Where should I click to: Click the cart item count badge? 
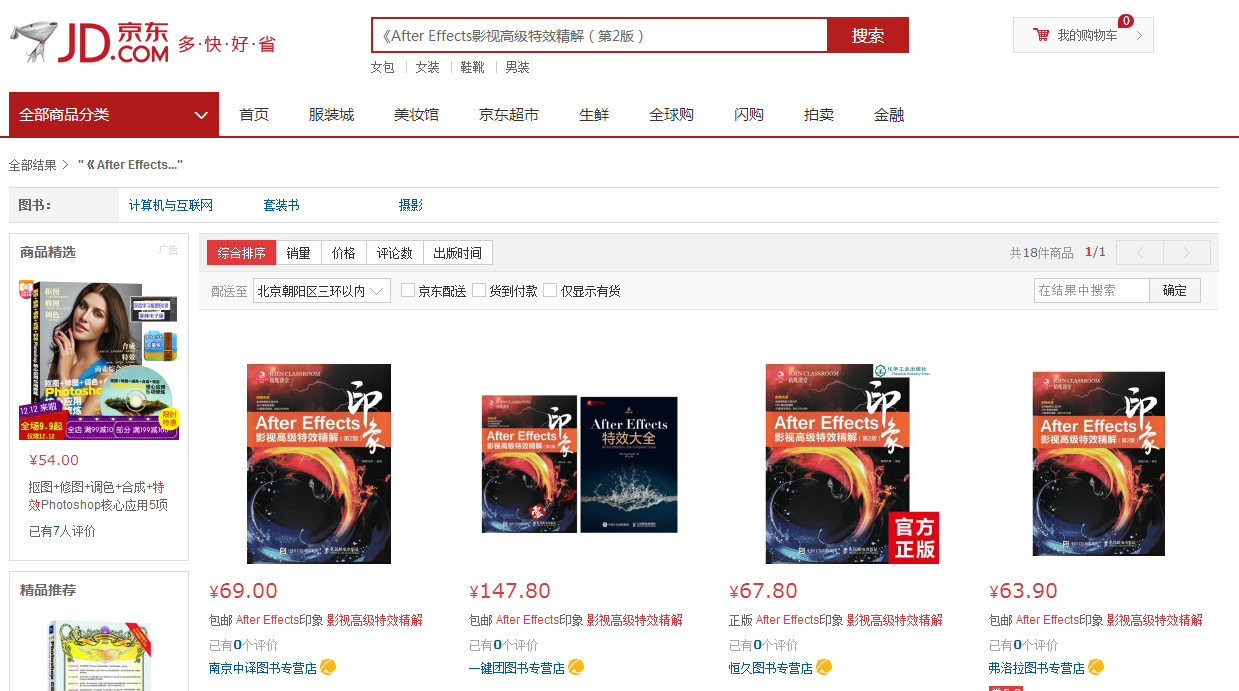pyautogui.click(x=1126, y=21)
